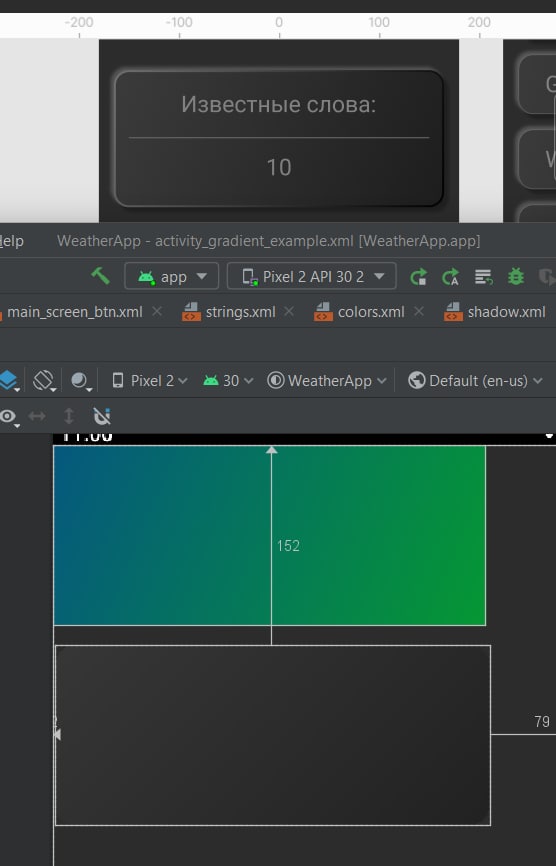556x866 pixels.
Task: Expand the Default (en-us) locale dropdown
Action: tap(475, 381)
